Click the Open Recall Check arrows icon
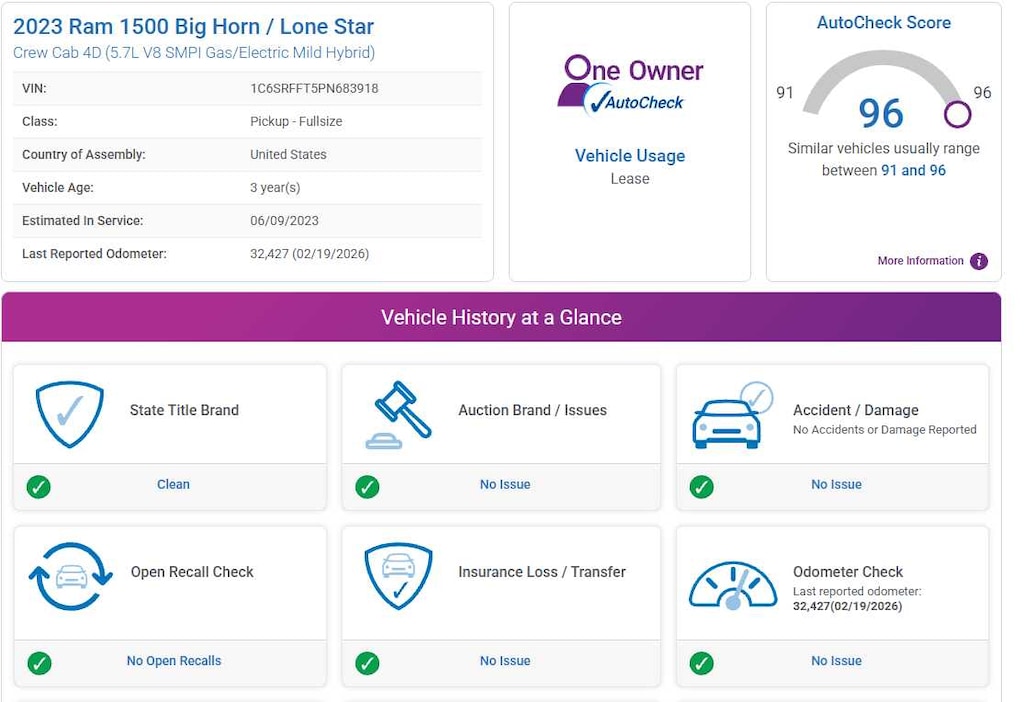The width and height of the screenshot is (1024, 702). point(70,576)
